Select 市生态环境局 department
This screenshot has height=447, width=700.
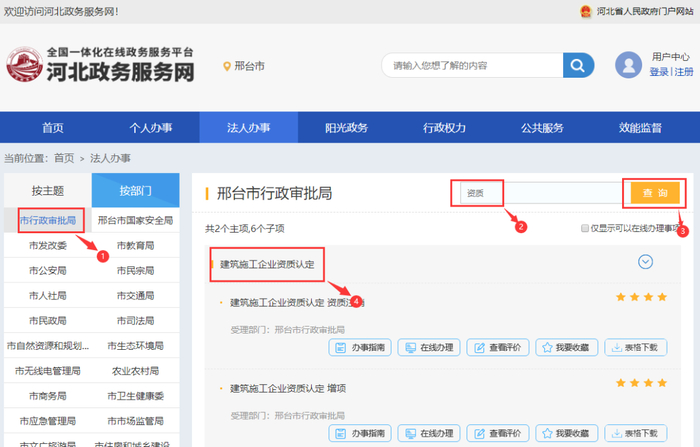click(x=135, y=346)
